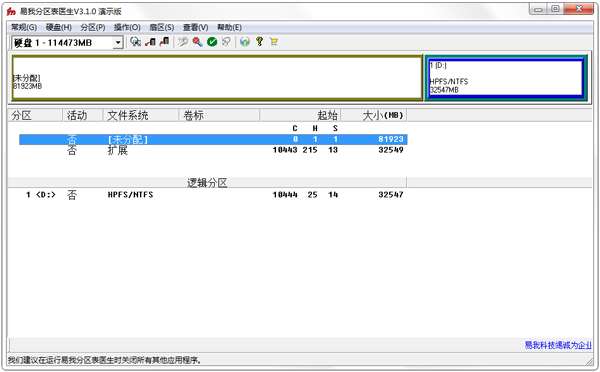600x372 pixels.
Task: Click the 分区 column header
Action: (x=35, y=115)
